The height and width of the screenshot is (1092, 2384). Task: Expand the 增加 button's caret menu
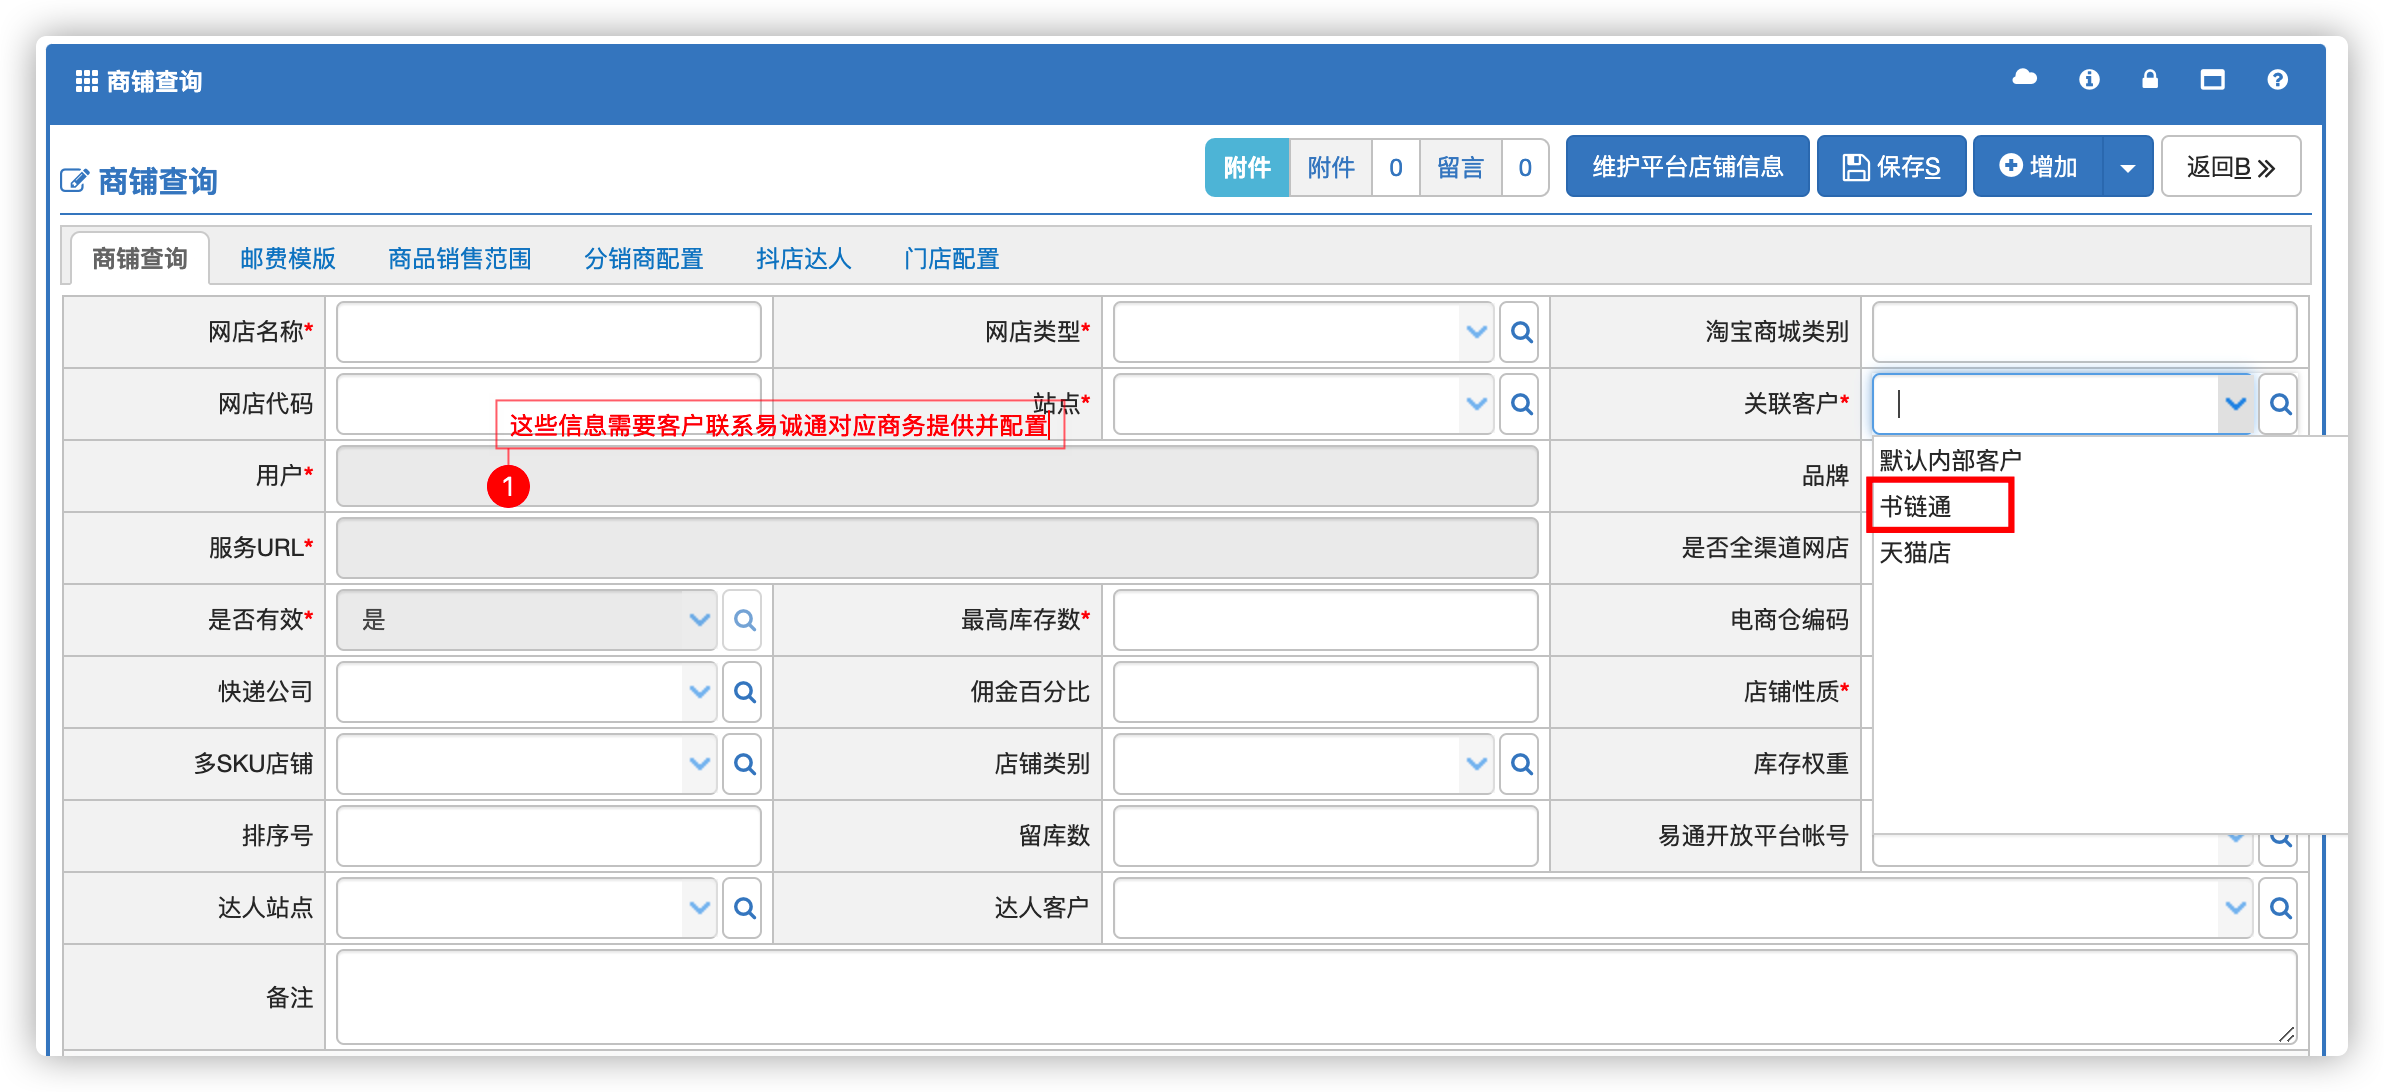pos(2128,167)
